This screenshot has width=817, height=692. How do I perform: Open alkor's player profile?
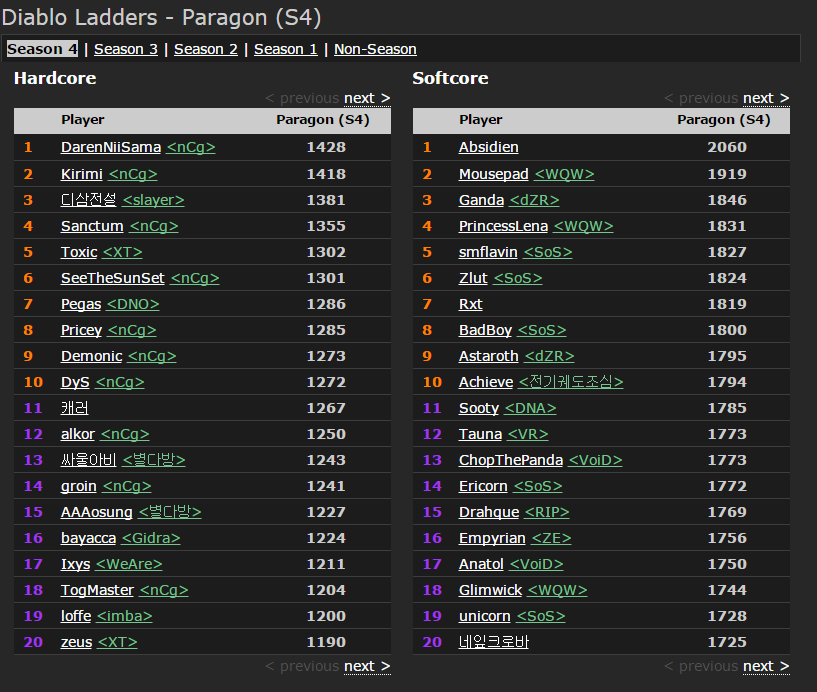click(x=78, y=434)
